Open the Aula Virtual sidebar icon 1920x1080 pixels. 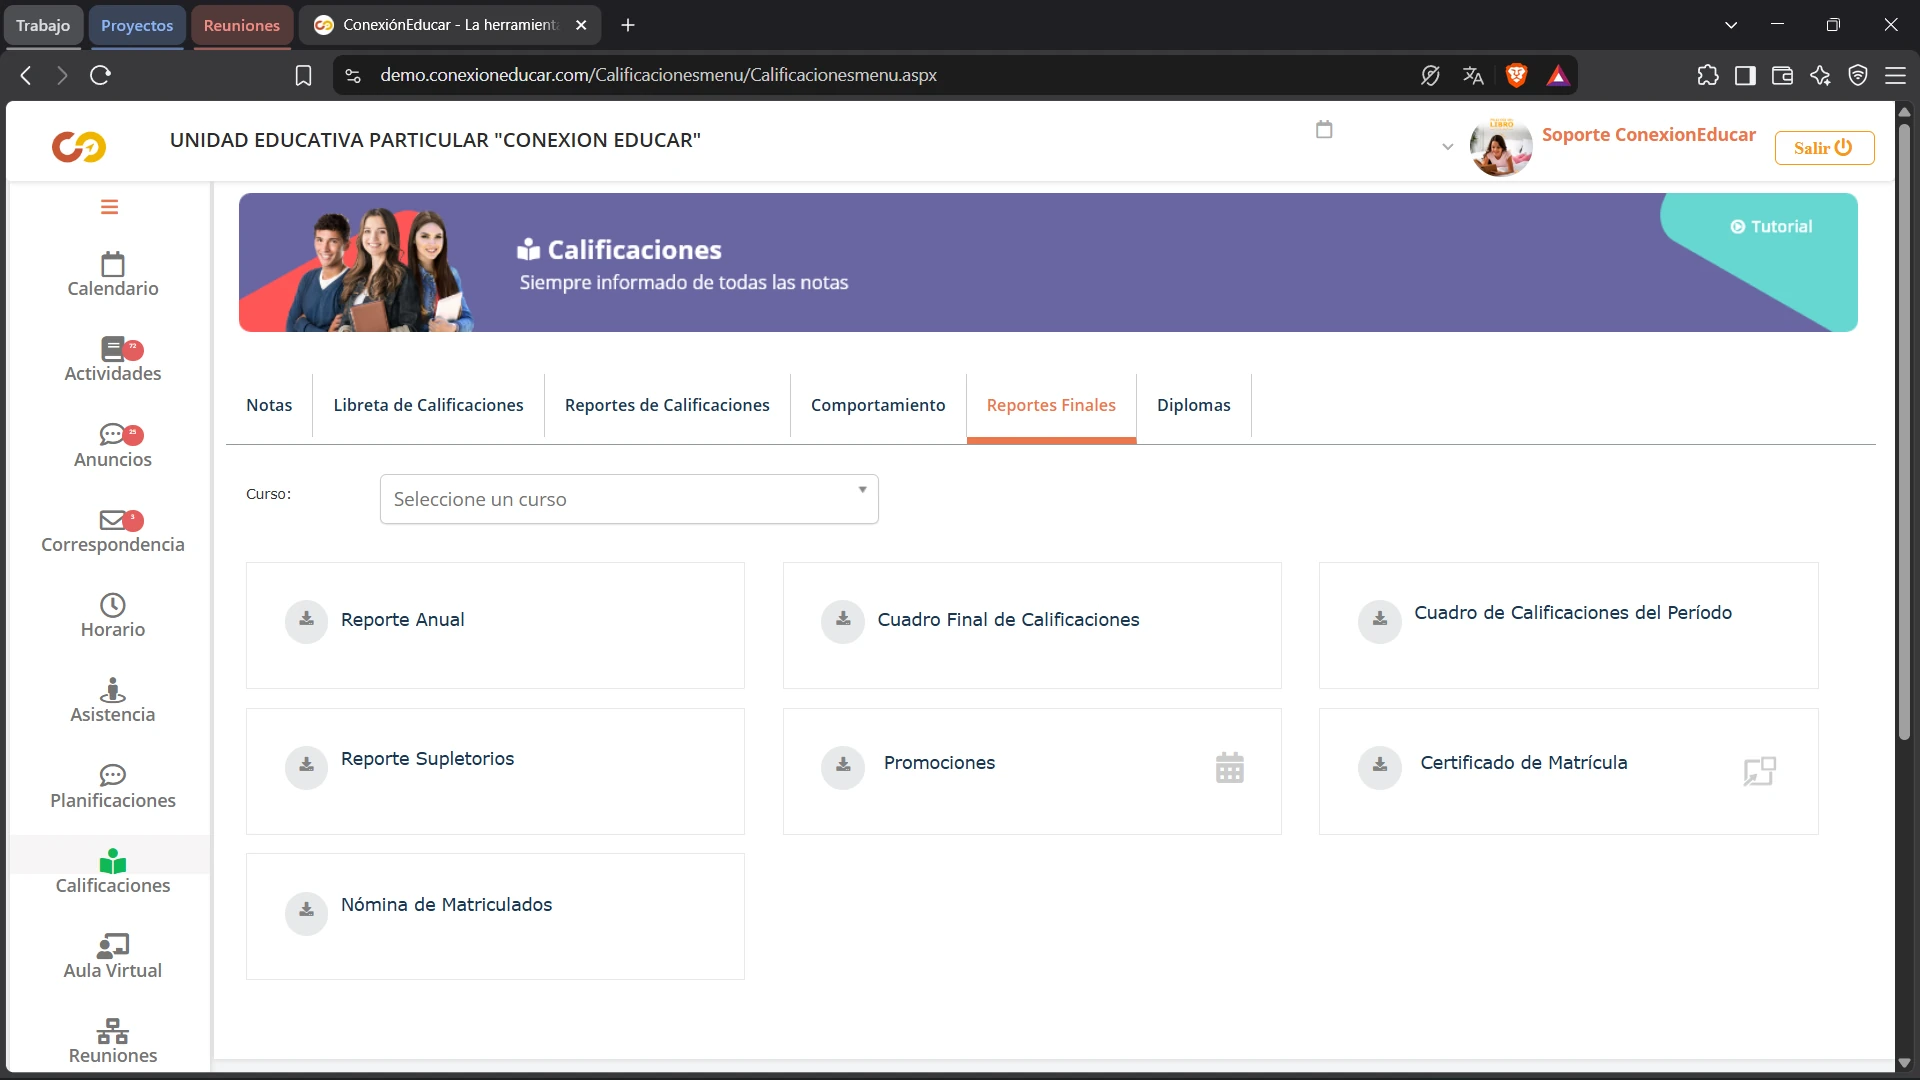(113, 946)
